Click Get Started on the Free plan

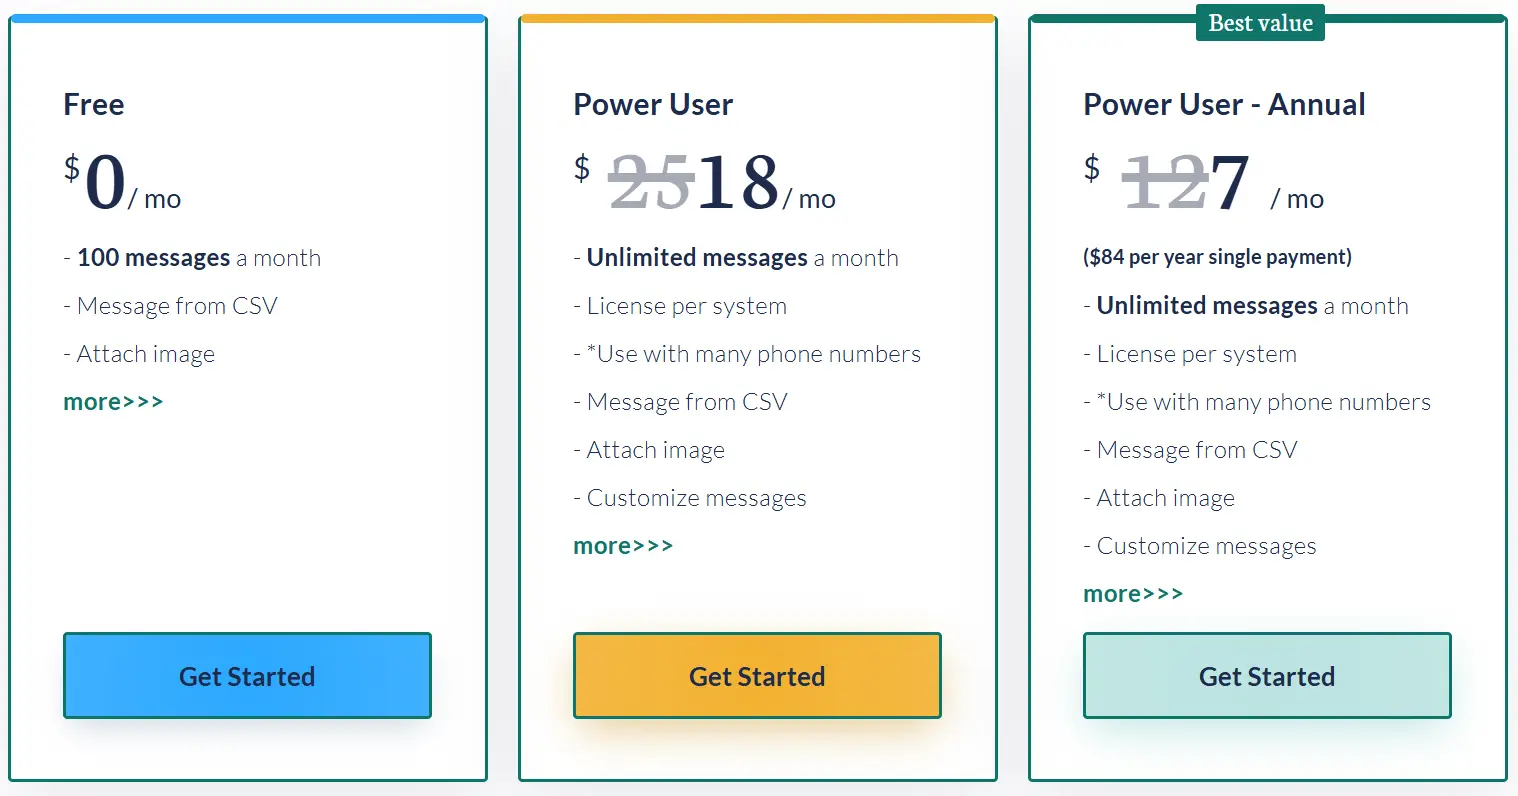point(247,676)
